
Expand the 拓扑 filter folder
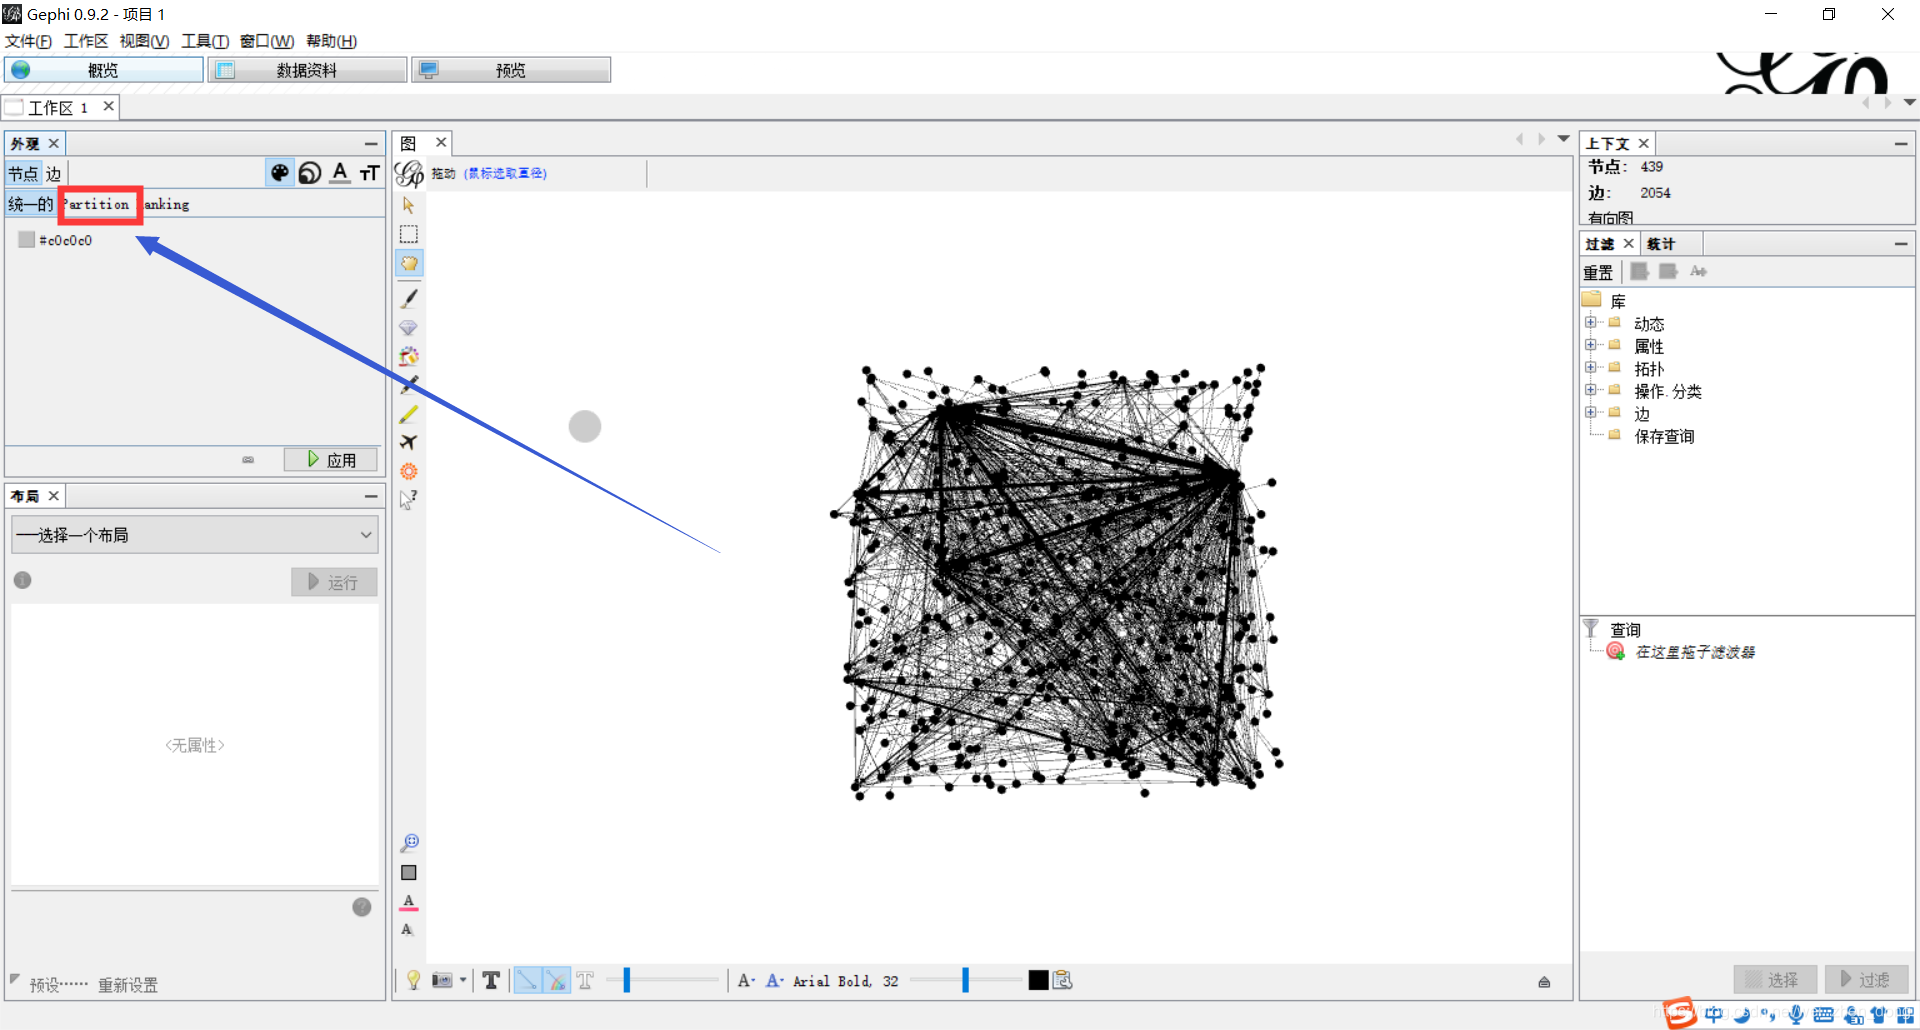pyautogui.click(x=1590, y=367)
